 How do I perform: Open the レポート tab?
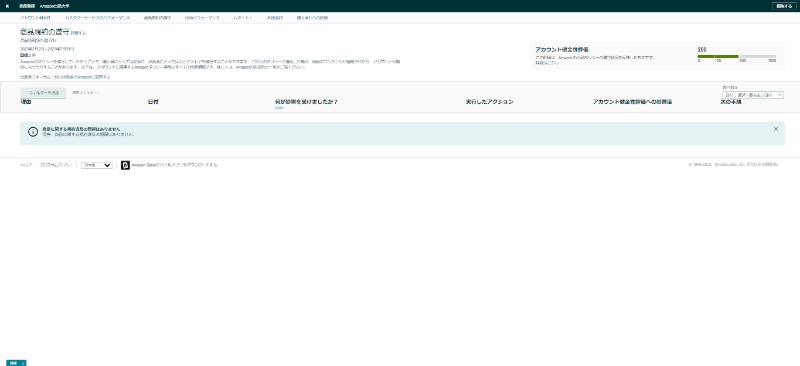243,18
